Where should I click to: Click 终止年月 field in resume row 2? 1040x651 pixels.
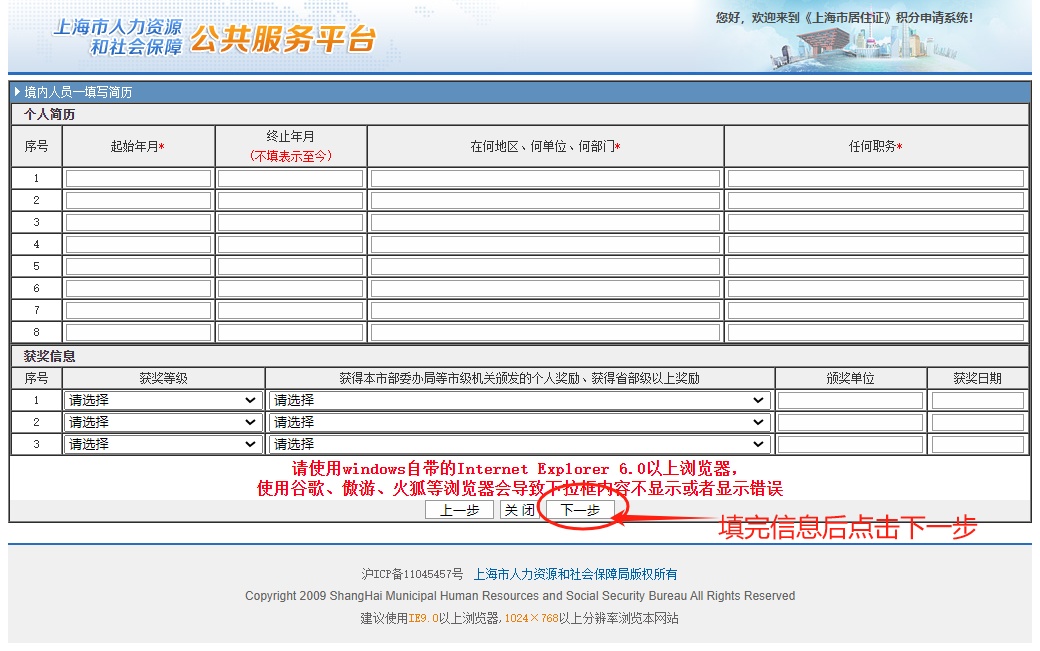(x=291, y=200)
